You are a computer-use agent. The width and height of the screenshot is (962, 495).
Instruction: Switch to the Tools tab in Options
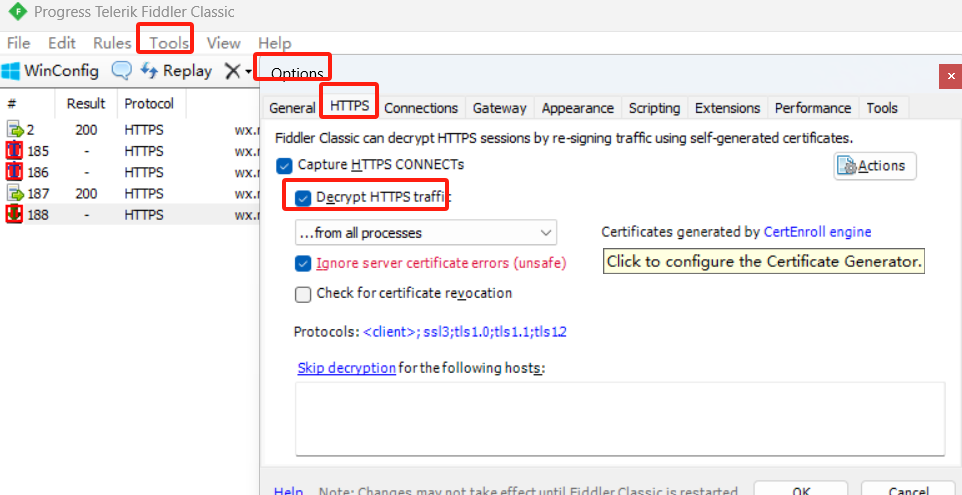point(882,108)
